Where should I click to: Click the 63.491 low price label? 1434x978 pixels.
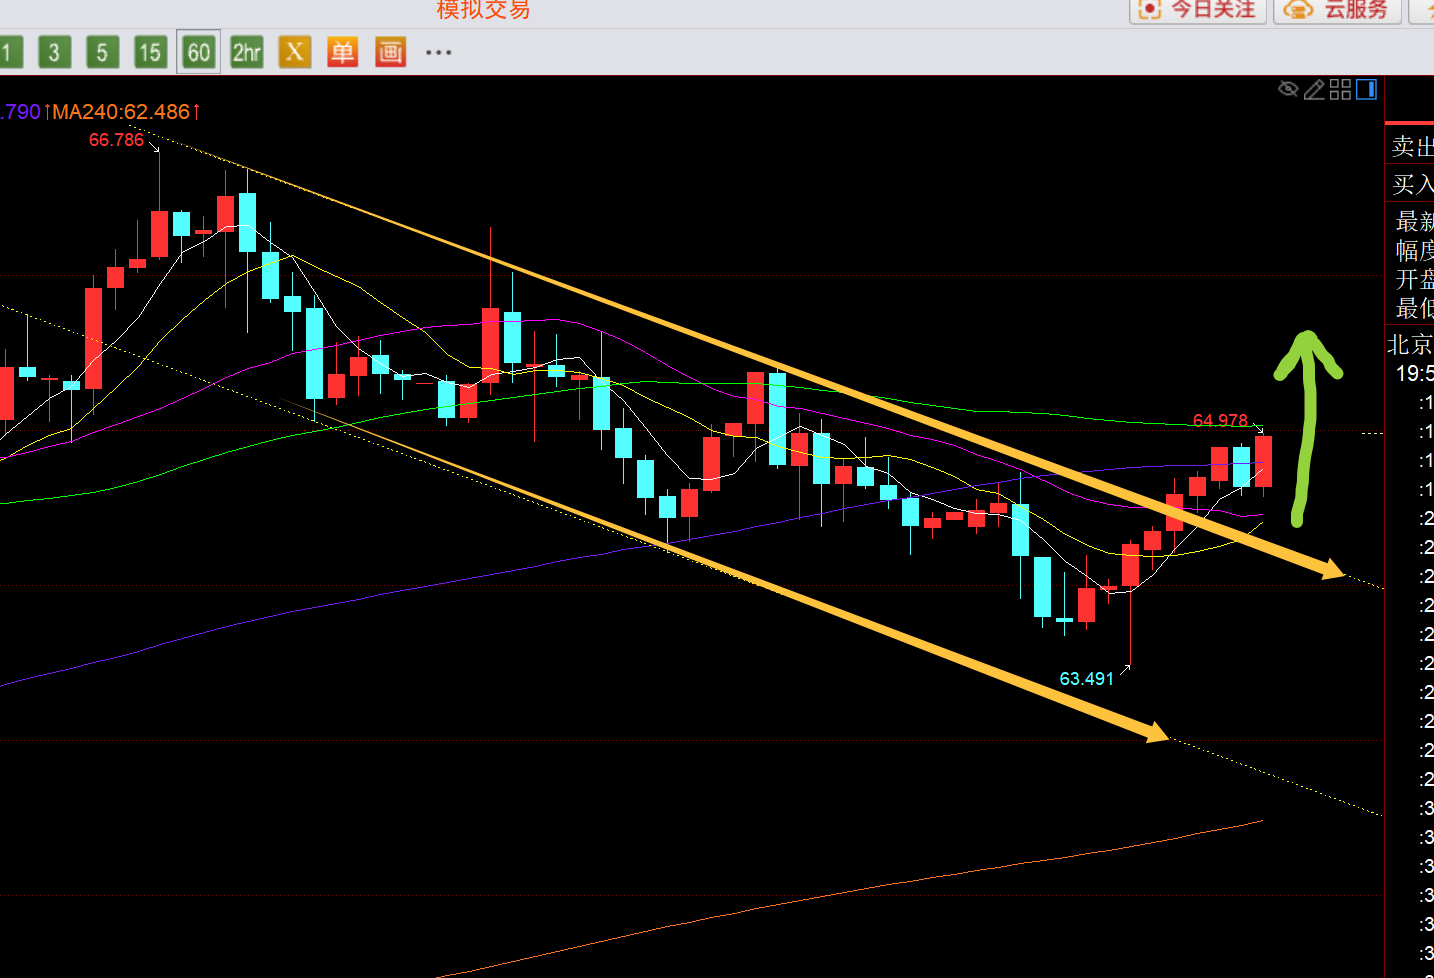coord(1086,679)
